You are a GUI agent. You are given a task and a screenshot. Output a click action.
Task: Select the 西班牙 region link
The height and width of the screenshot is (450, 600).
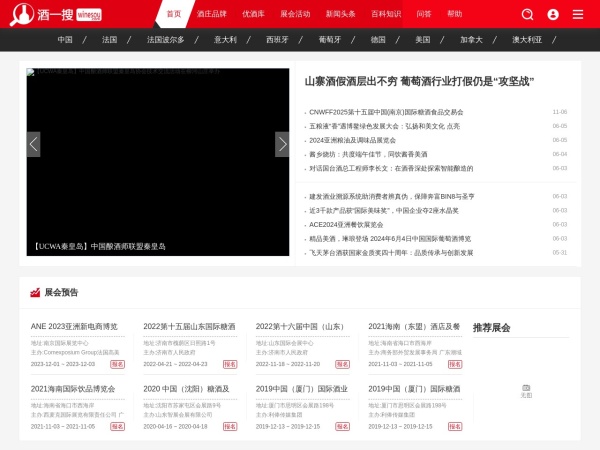click(277, 39)
